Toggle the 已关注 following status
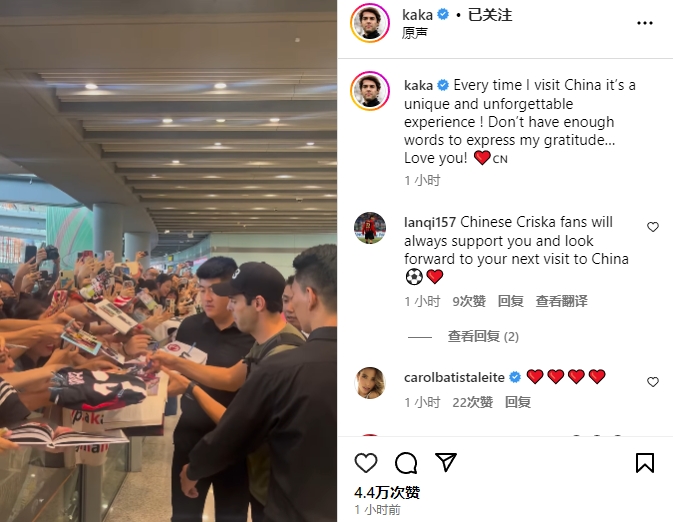Screen dimensions: 673x522 pyautogui.click(x=490, y=15)
